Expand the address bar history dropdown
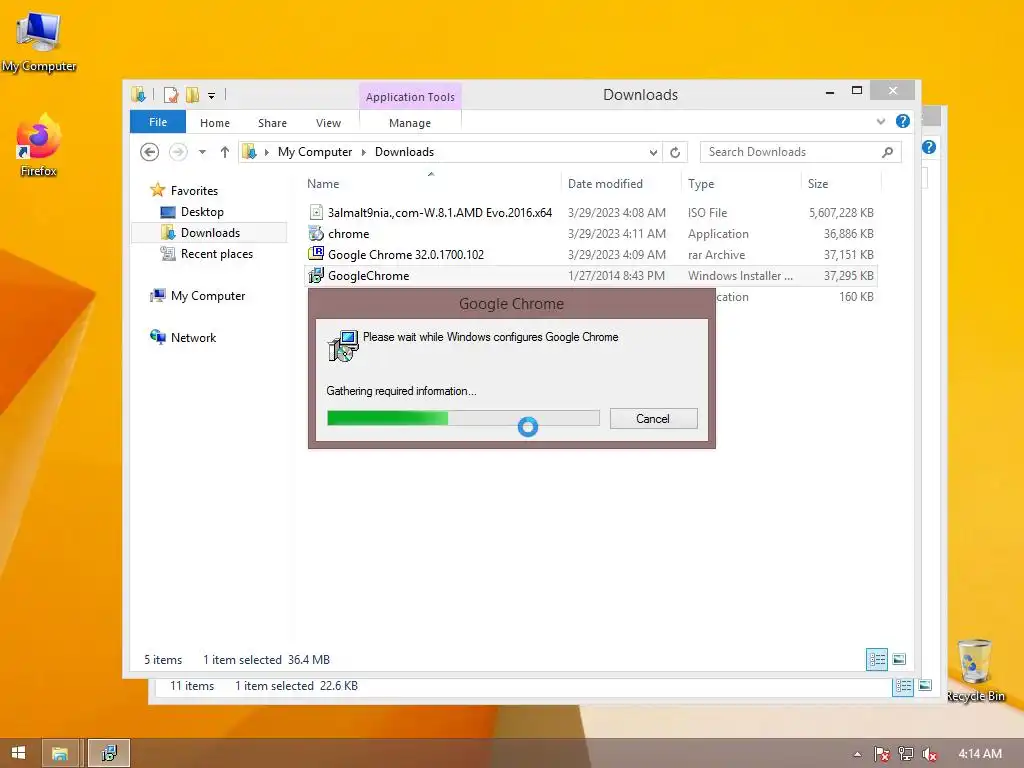This screenshot has height=768, width=1024. point(653,152)
